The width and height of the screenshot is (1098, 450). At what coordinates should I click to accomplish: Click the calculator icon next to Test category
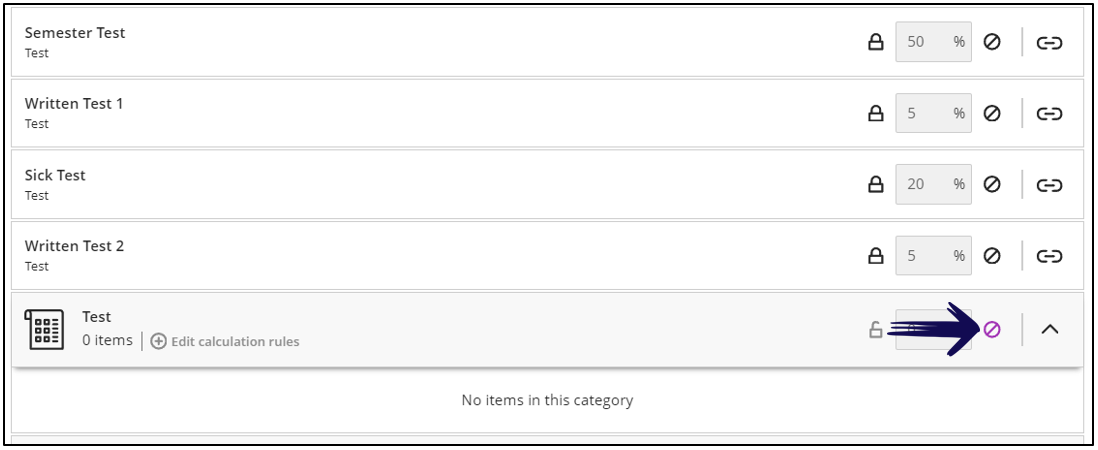point(44,329)
